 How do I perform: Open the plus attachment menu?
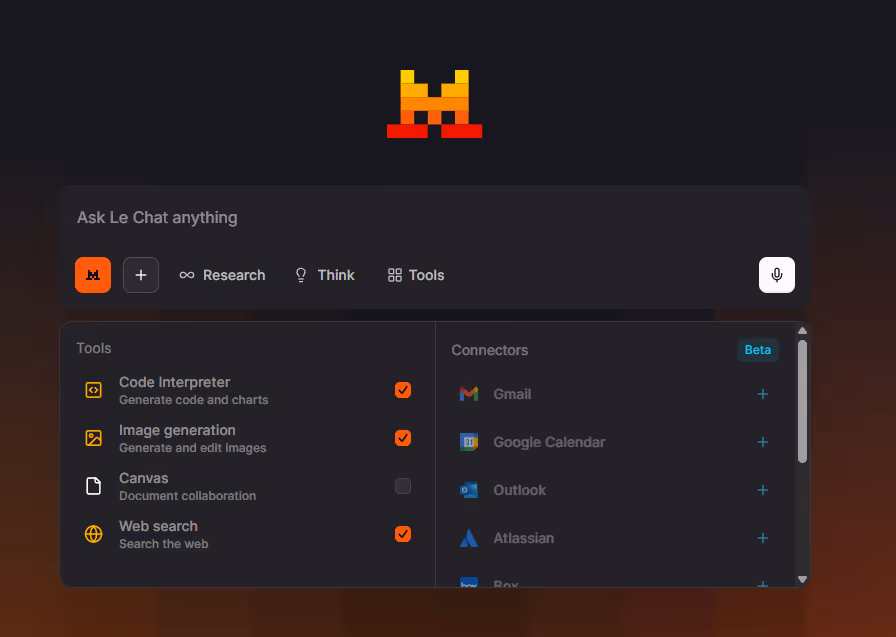140,274
